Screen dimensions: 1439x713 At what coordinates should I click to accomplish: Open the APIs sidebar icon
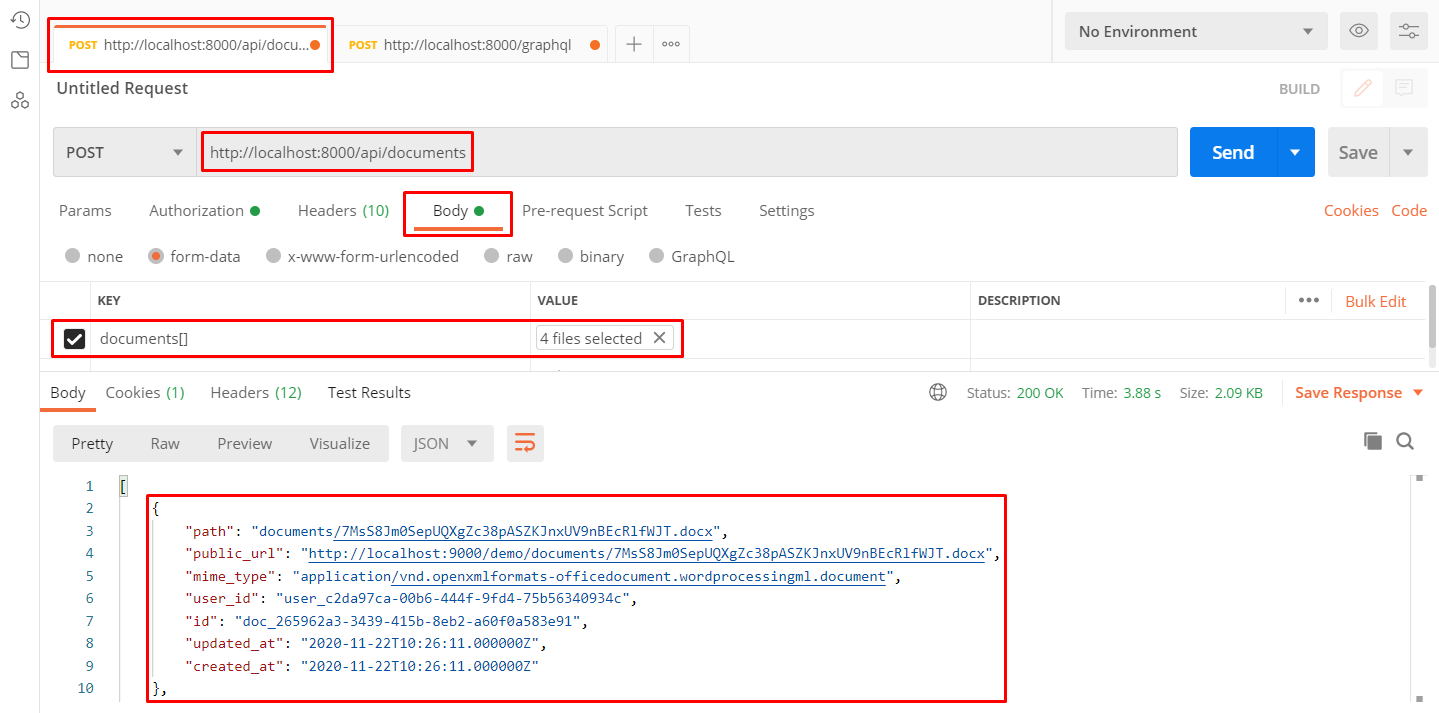click(19, 100)
